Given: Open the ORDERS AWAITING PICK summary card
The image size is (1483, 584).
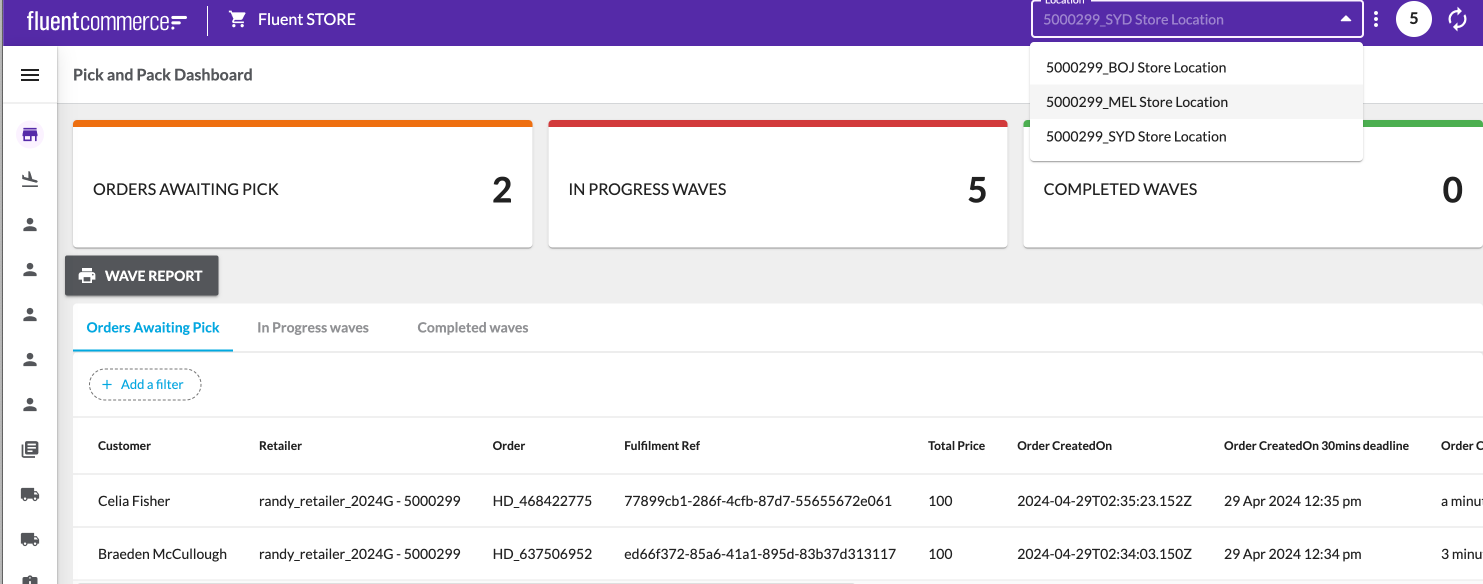Looking at the screenshot, I should [x=302, y=189].
